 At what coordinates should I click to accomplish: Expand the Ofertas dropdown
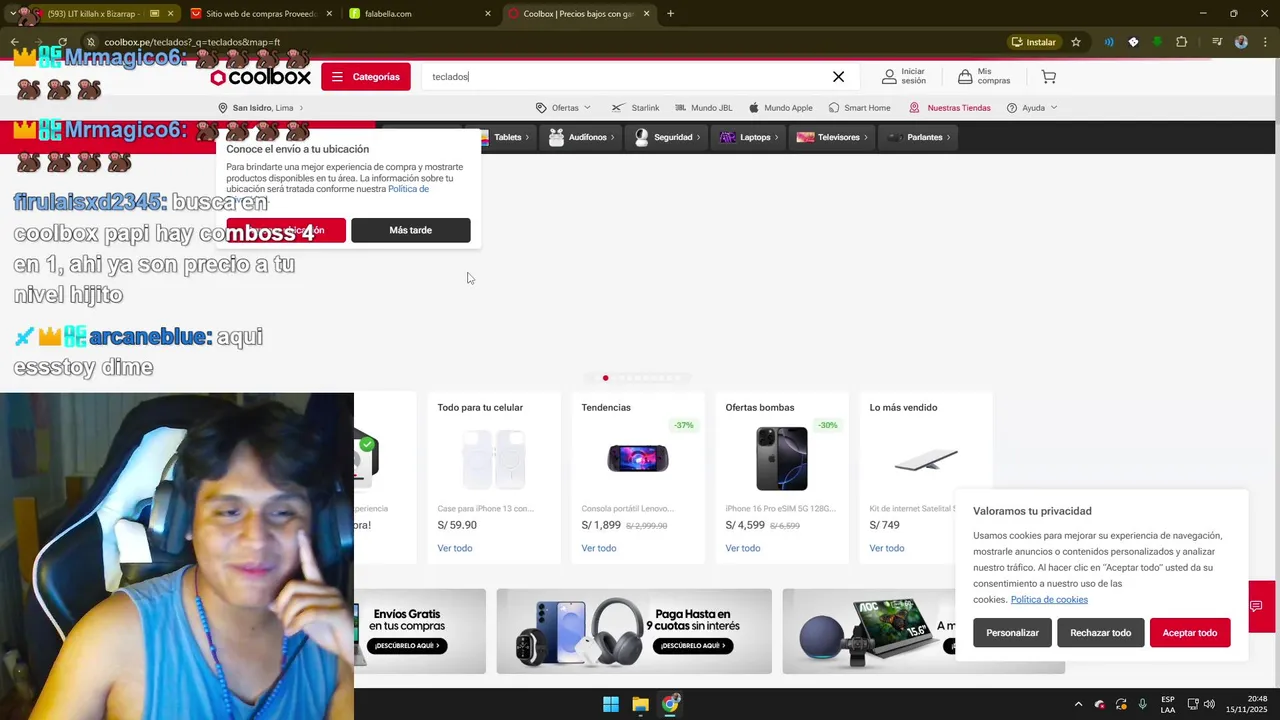pyautogui.click(x=563, y=108)
